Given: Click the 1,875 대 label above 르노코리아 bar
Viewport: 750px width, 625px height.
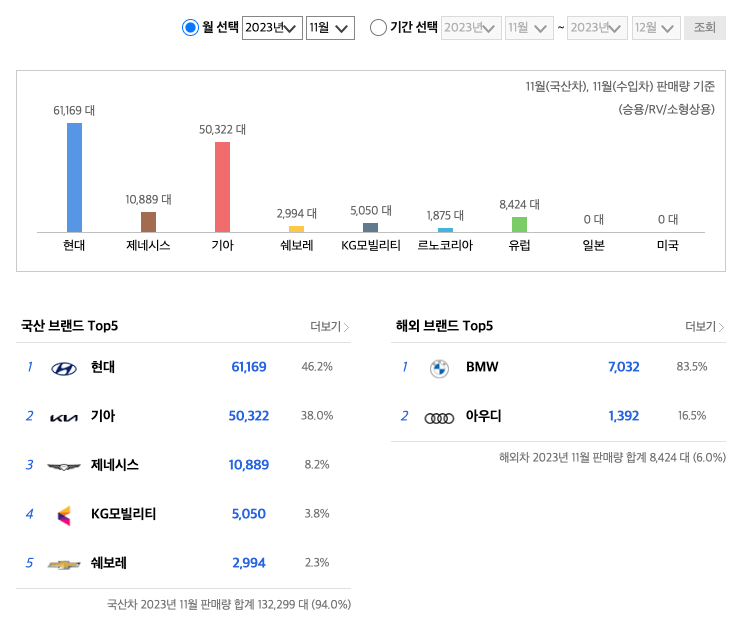Looking at the screenshot, I should tap(445, 216).
